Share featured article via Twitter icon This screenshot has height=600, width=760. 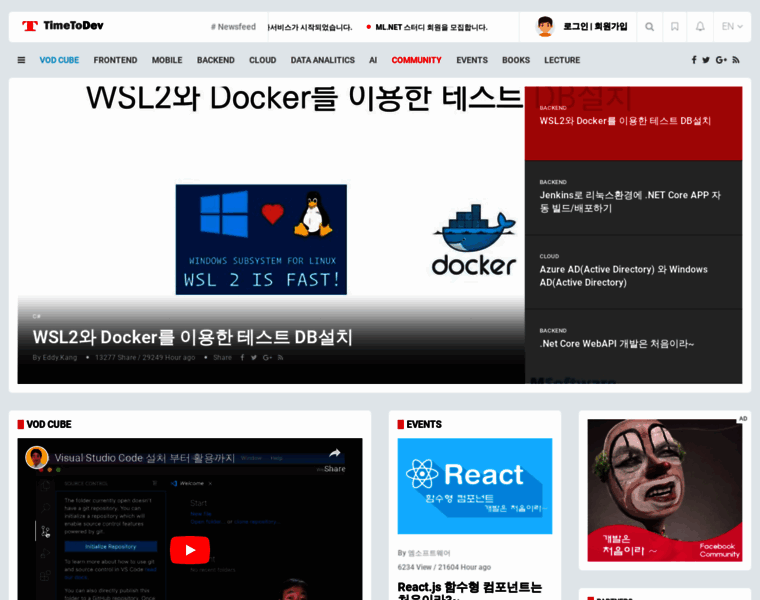254,358
